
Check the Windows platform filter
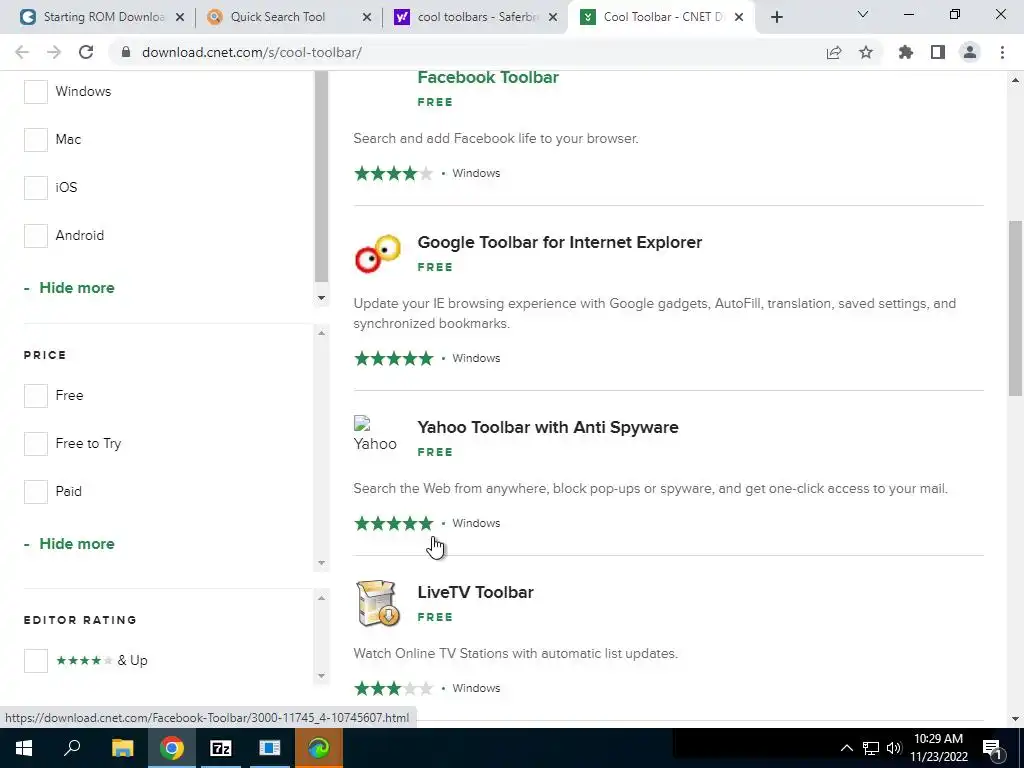[x=36, y=91]
